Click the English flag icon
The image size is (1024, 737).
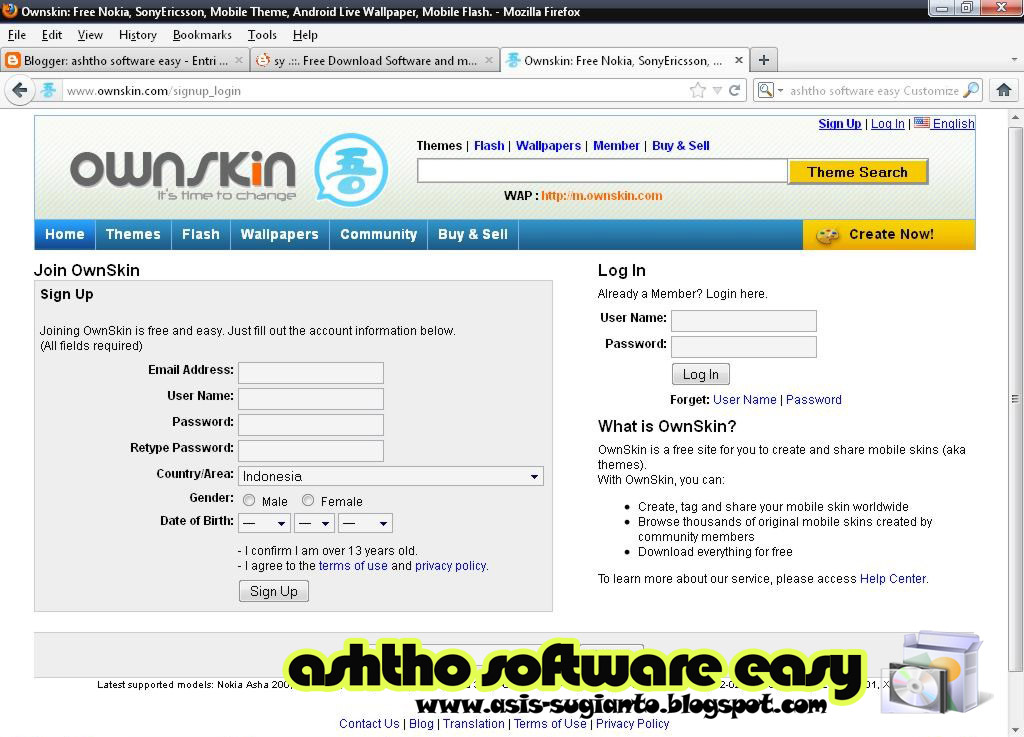(924, 123)
